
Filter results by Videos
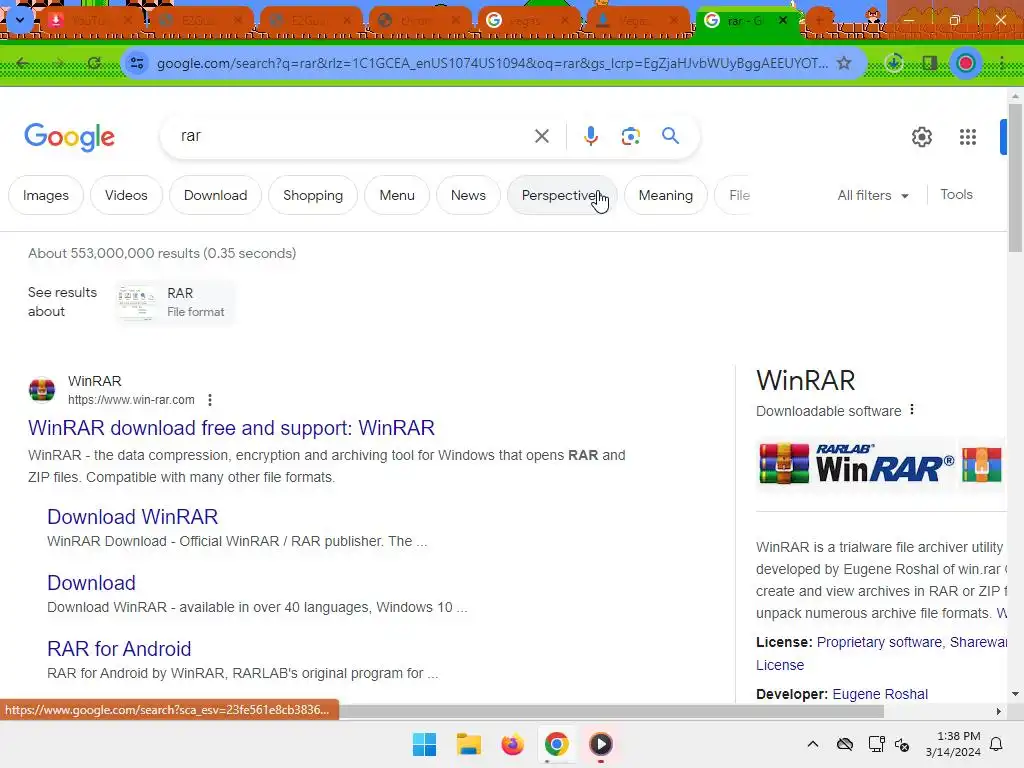click(x=126, y=195)
